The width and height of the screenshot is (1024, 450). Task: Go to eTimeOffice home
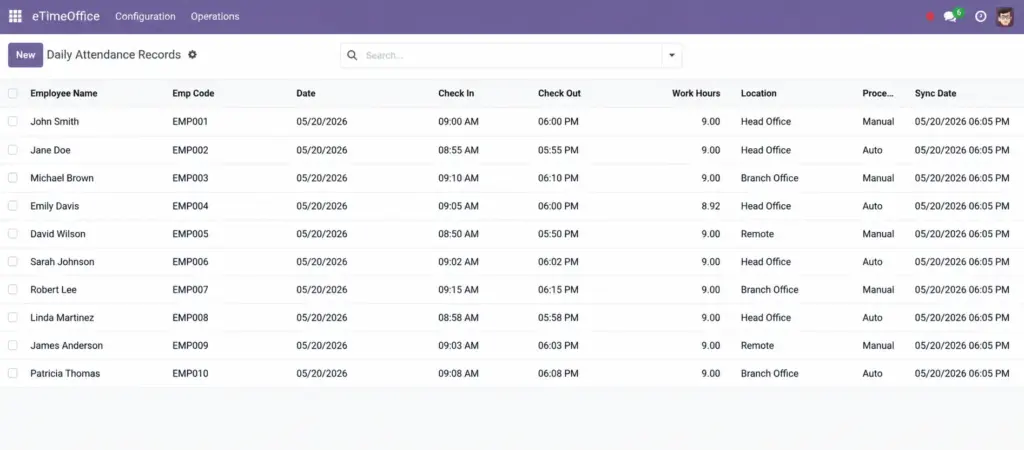point(66,16)
